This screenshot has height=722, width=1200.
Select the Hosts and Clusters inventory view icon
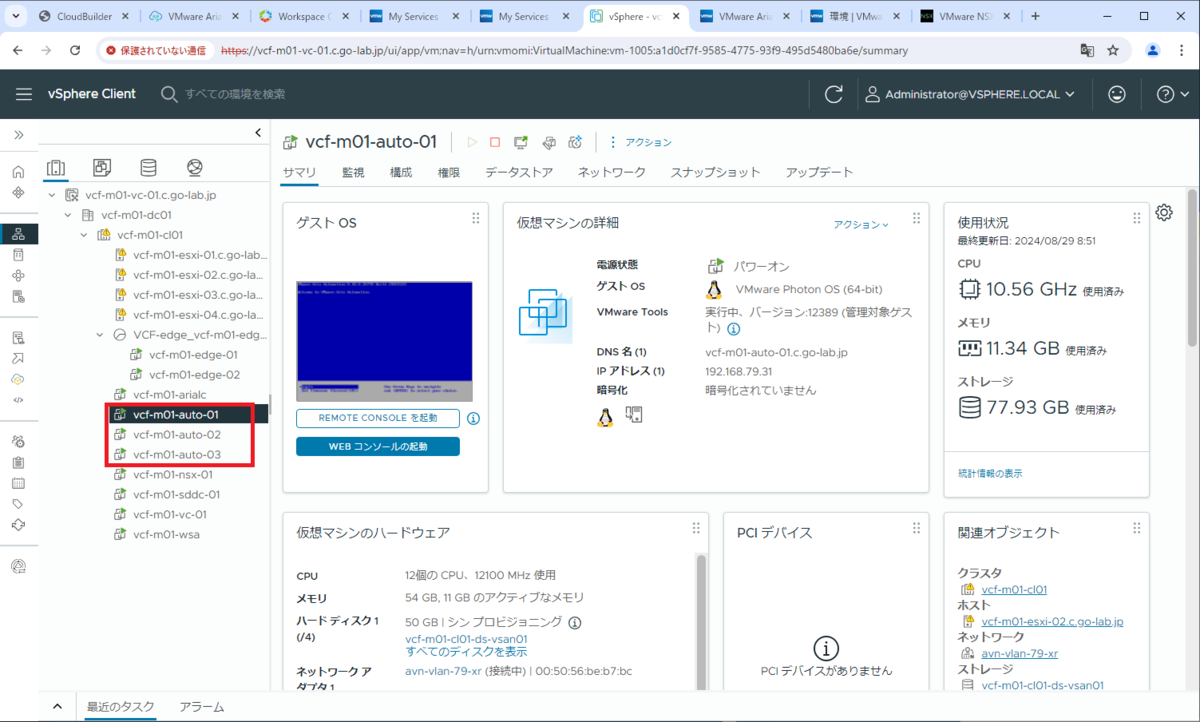click(x=57, y=167)
